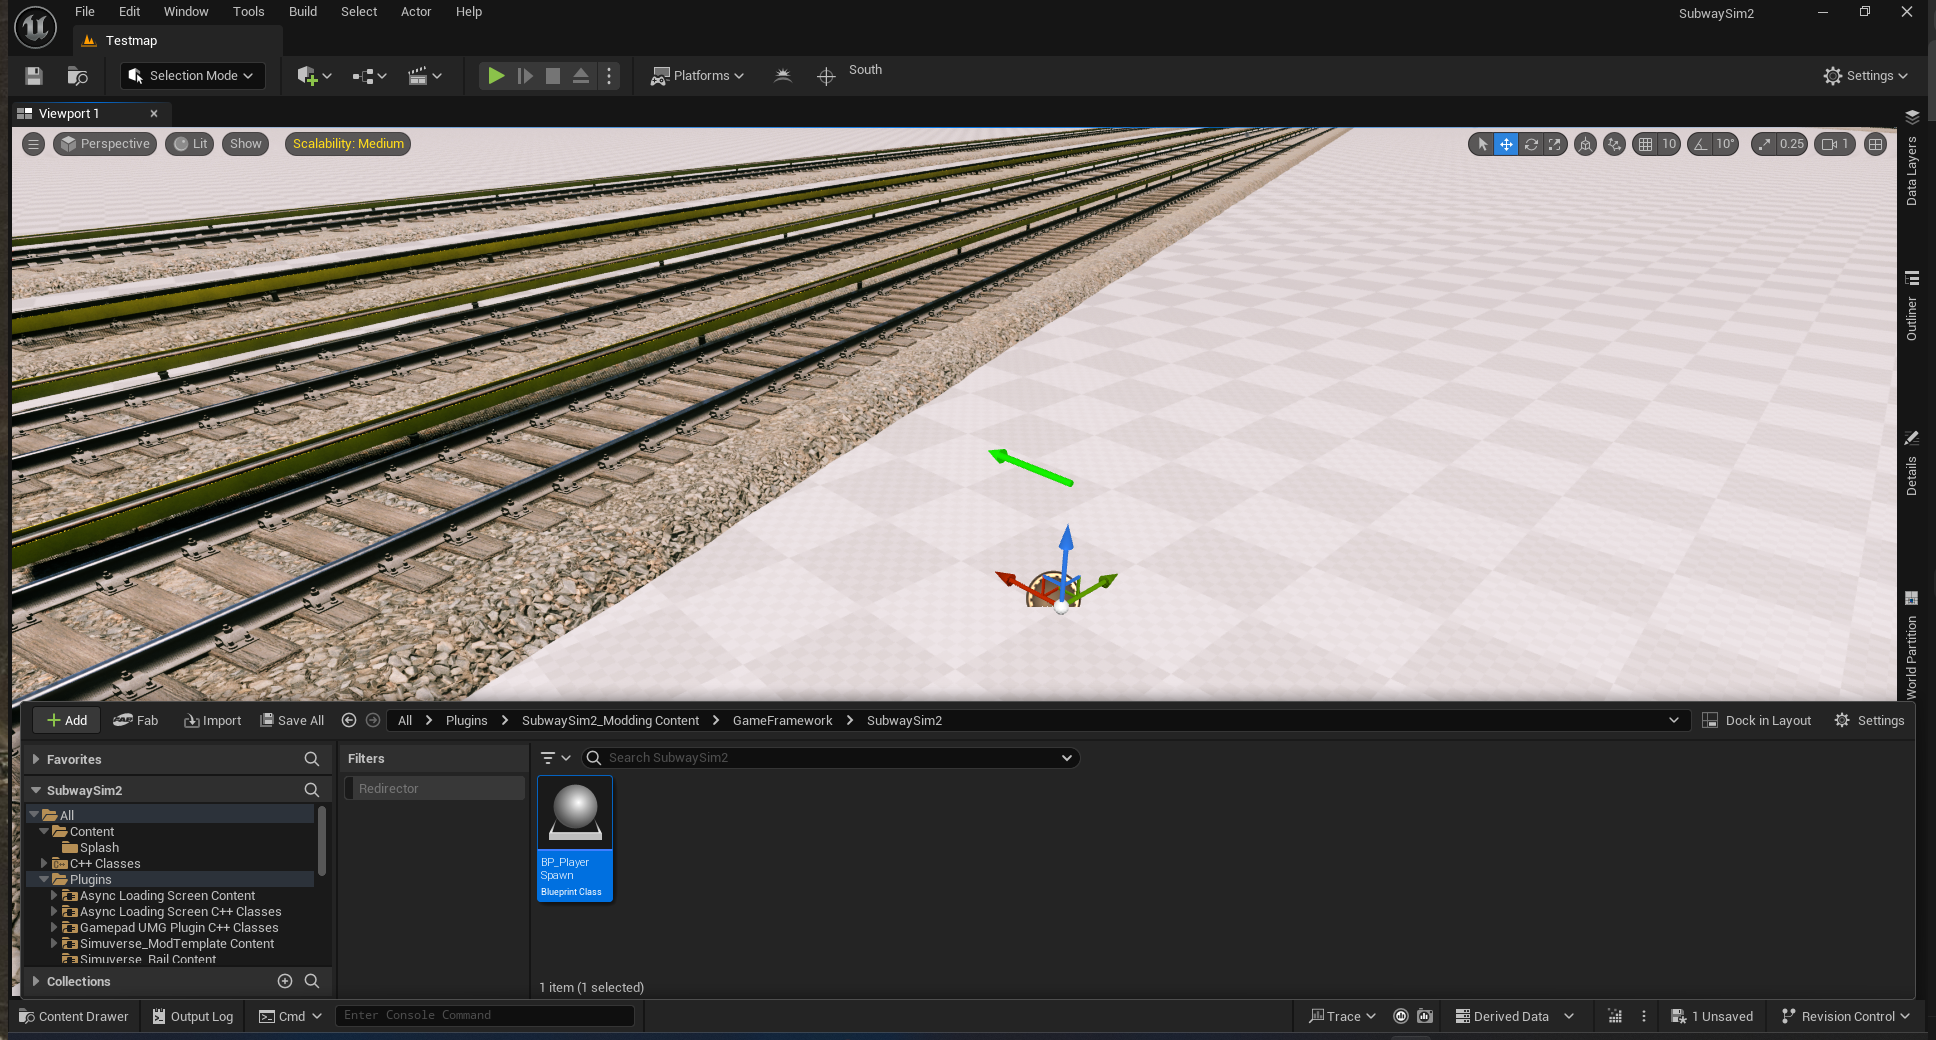This screenshot has width=1936, height=1040.
Task: Select the rotate transform tool
Action: click(1531, 144)
